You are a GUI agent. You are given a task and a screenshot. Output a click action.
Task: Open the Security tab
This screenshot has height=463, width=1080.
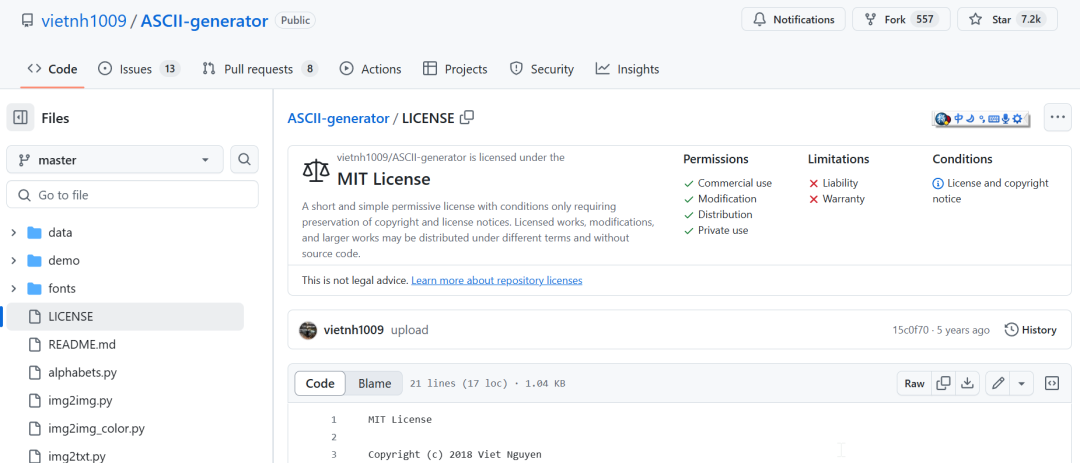(x=541, y=69)
